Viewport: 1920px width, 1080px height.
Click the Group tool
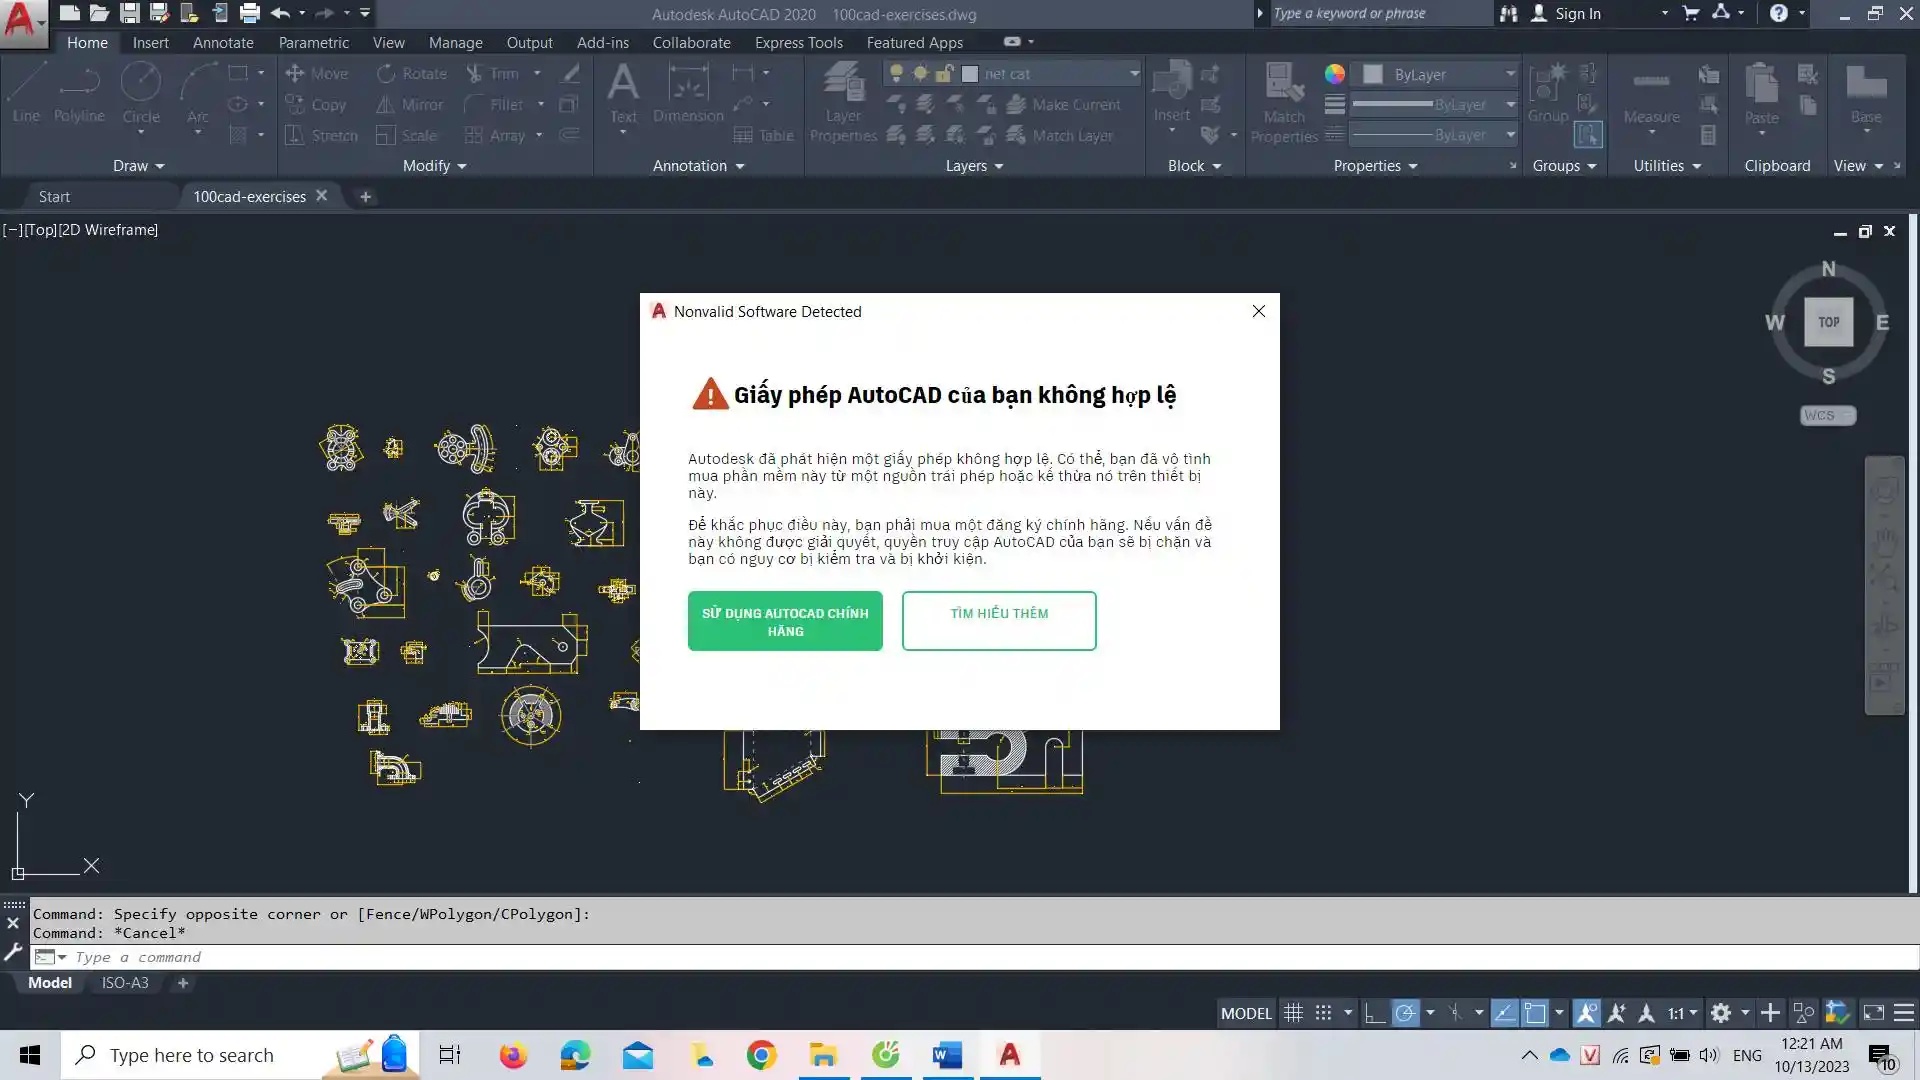pos(1548,93)
